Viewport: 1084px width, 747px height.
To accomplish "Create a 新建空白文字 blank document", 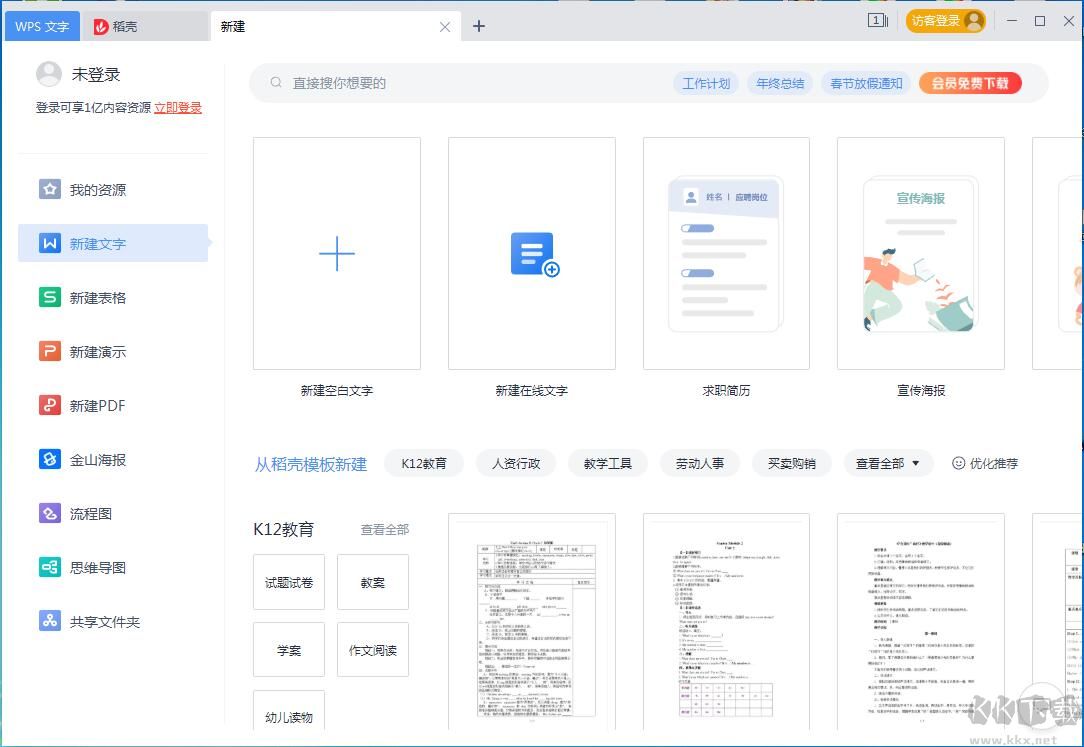I will click(x=337, y=253).
